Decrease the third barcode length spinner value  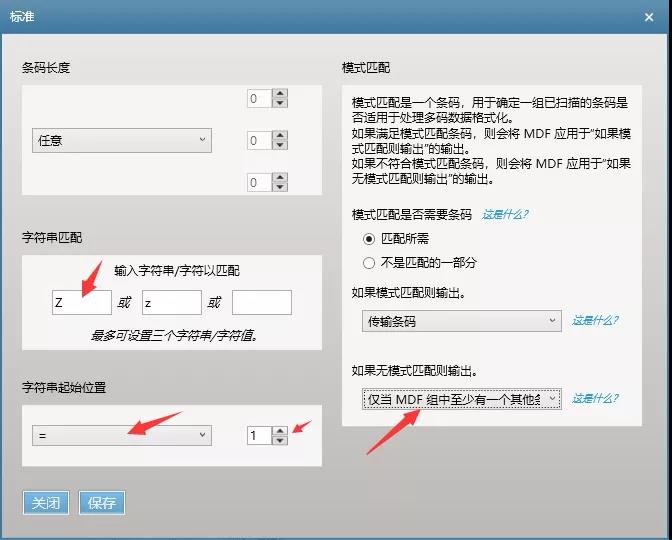[280, 188]
